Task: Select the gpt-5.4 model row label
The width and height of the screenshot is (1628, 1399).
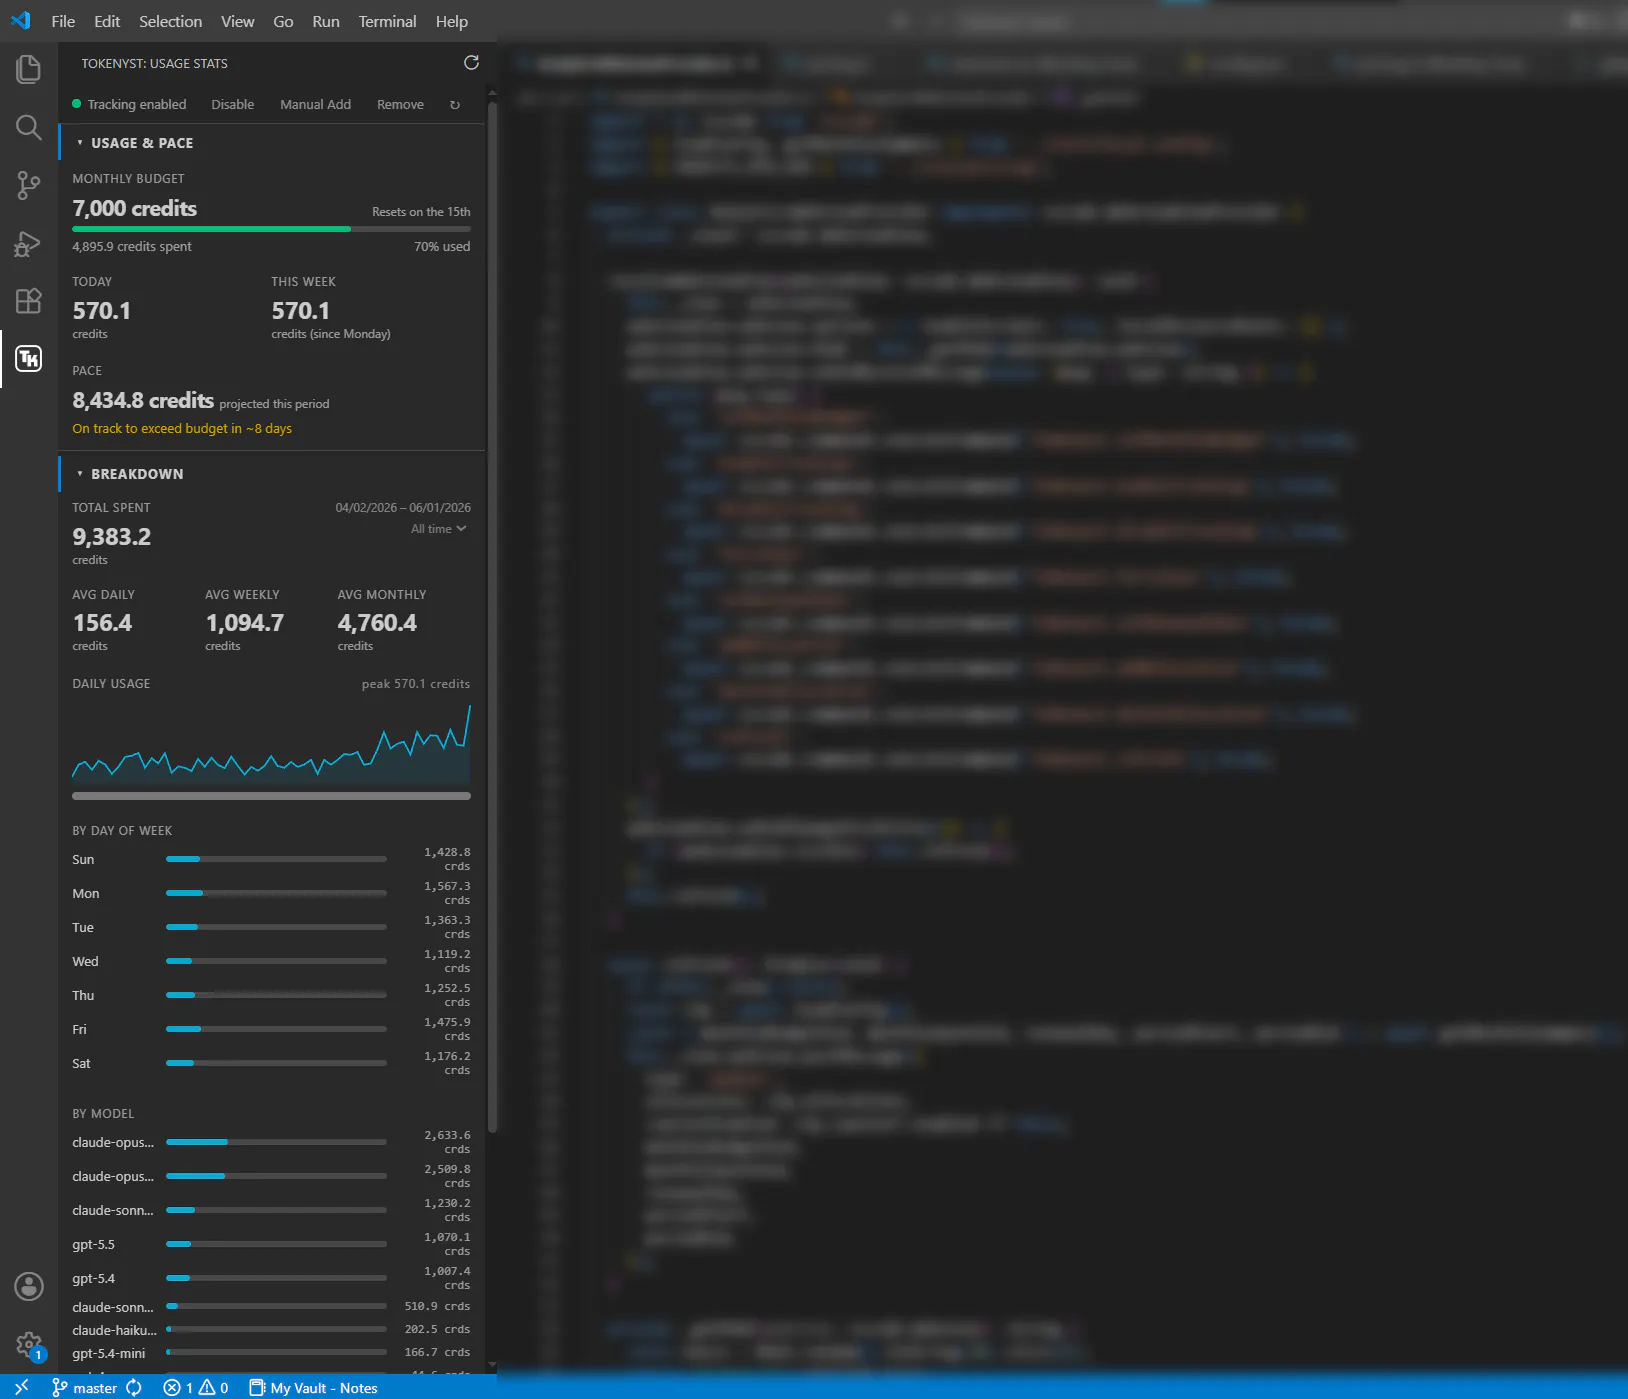Action: click(x=93, y=1278)
